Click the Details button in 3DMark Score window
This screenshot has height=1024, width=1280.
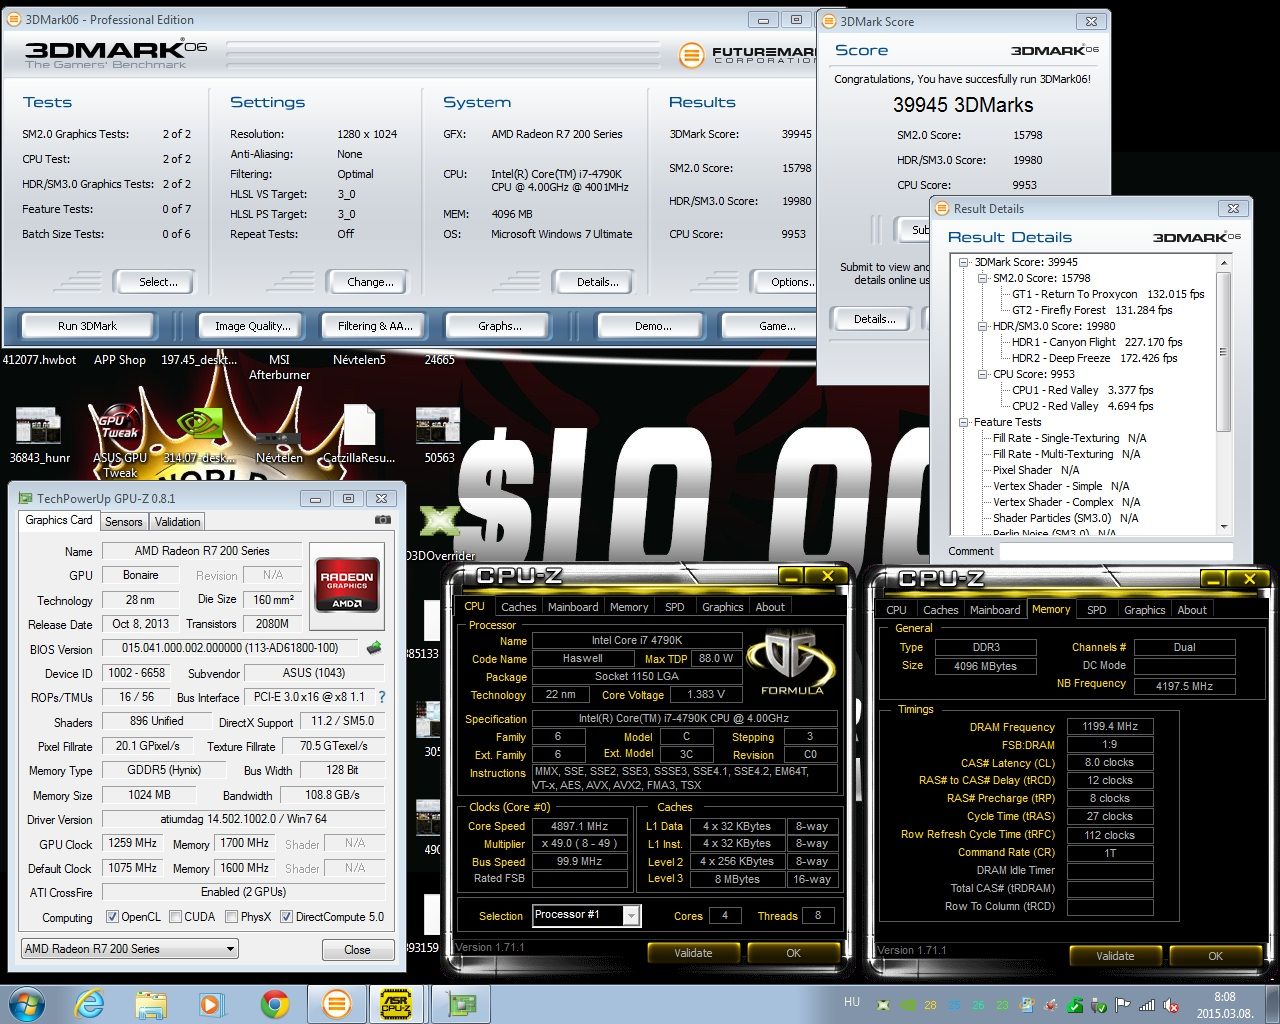tap(874, 319)
